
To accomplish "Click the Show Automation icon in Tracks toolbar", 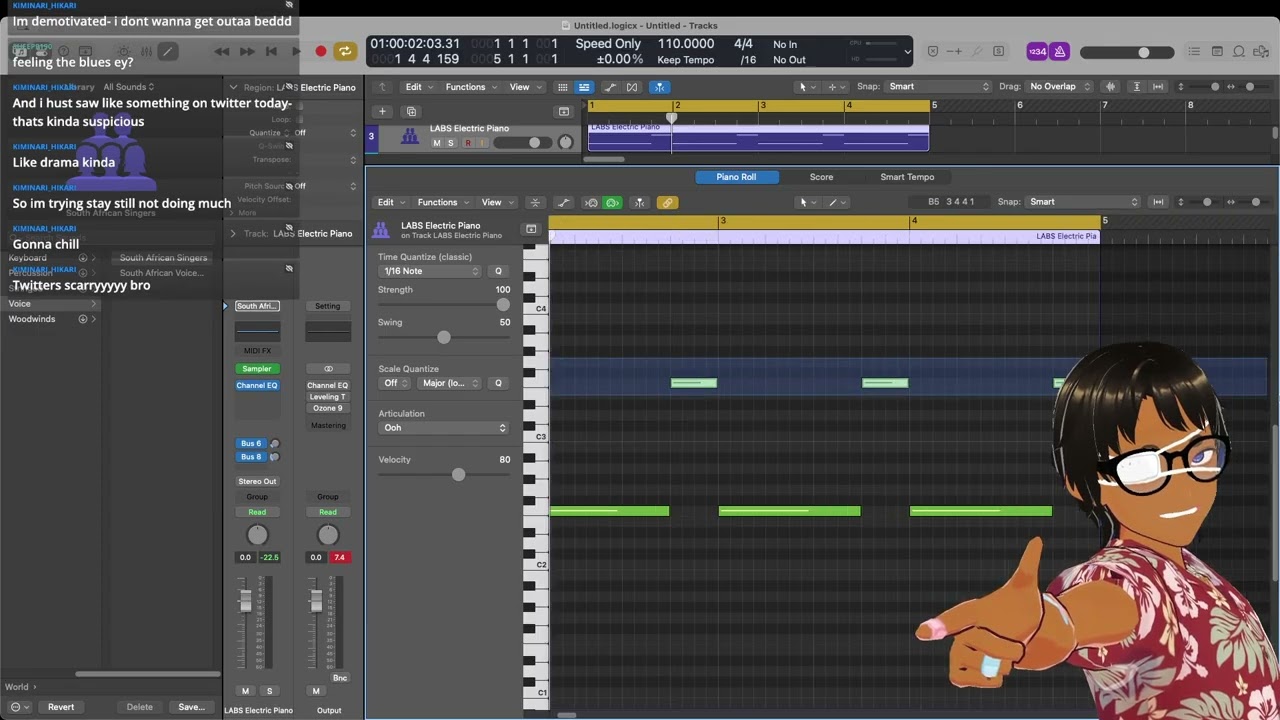I will point(611,87).
